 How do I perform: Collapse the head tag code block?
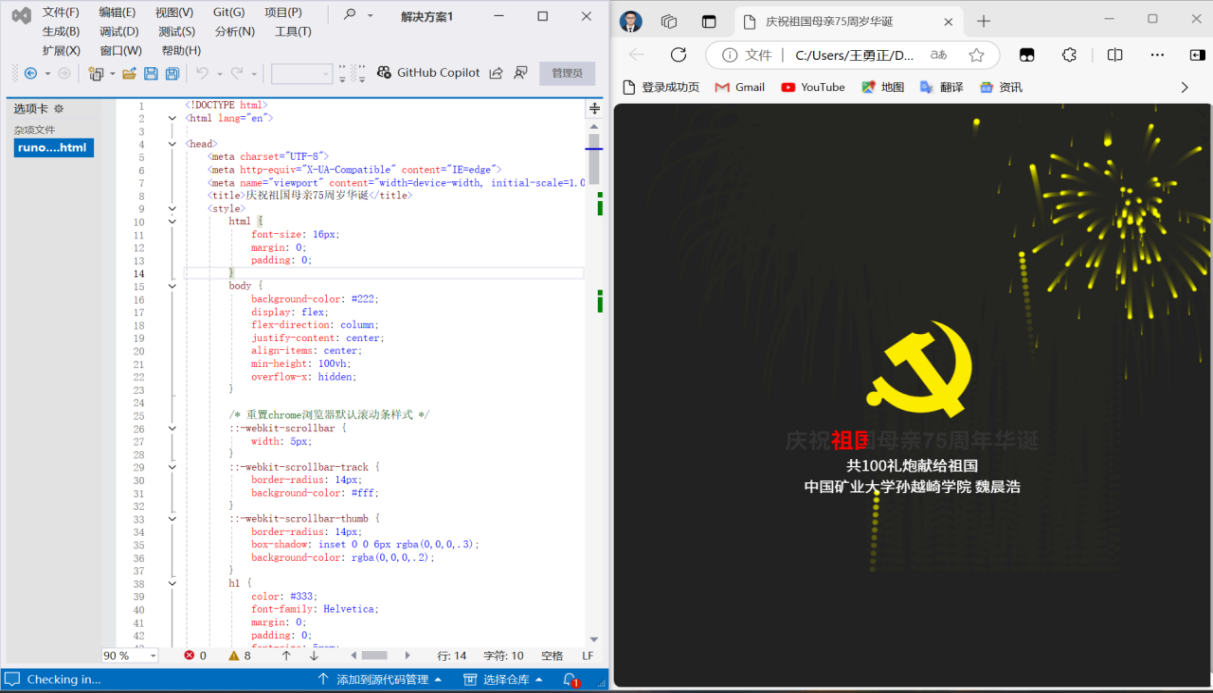click(x=173, y=144)
